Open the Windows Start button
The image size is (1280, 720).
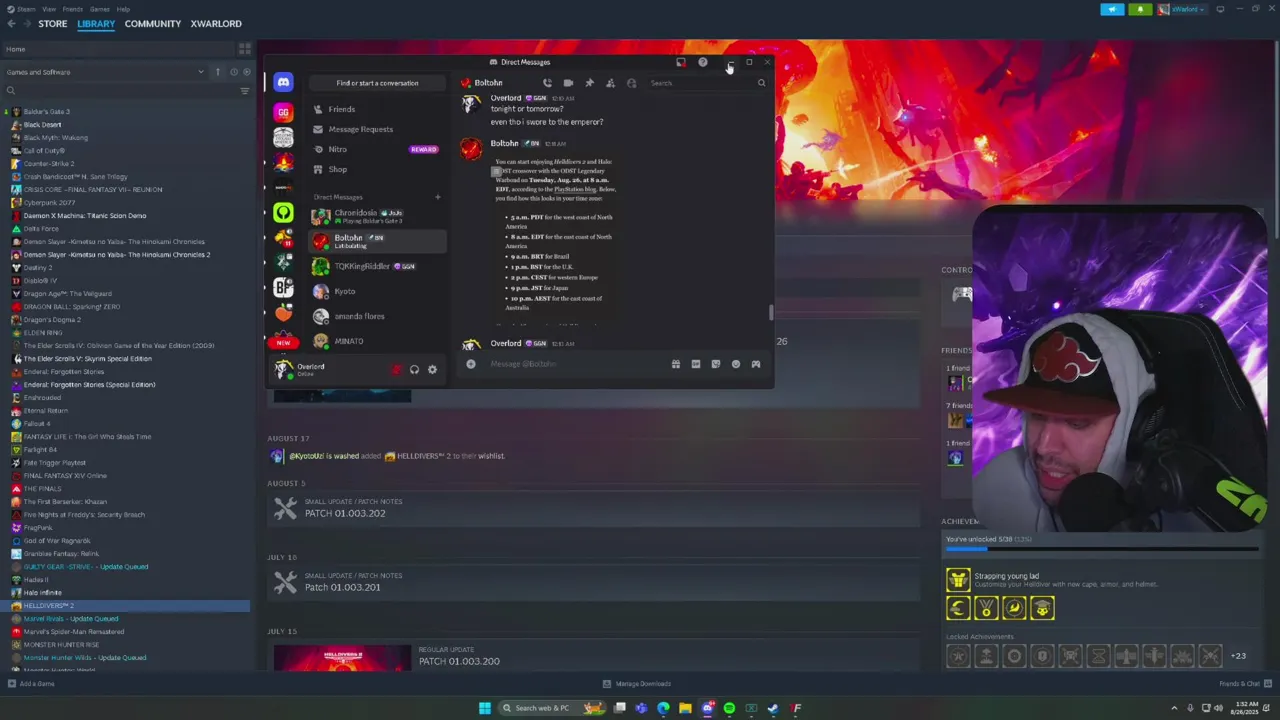click(x=485, y=708)
